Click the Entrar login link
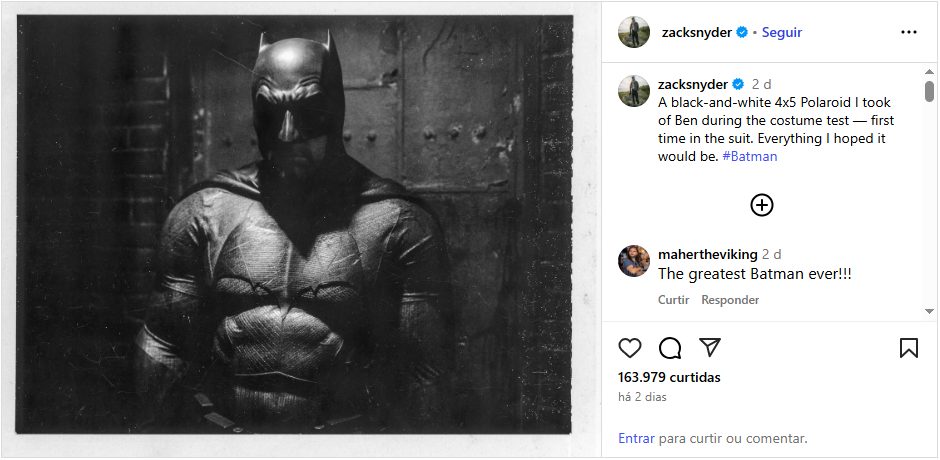The height and width of the screenshot is (460, 940). [636, 438]
